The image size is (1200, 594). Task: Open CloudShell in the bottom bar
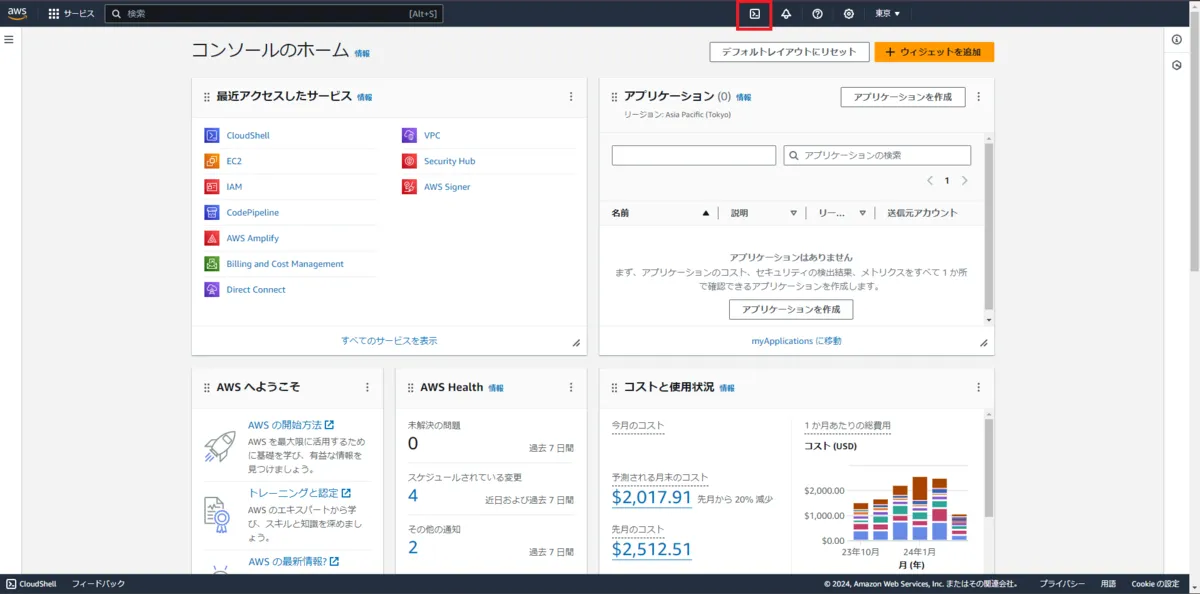(x=32, y=584)
